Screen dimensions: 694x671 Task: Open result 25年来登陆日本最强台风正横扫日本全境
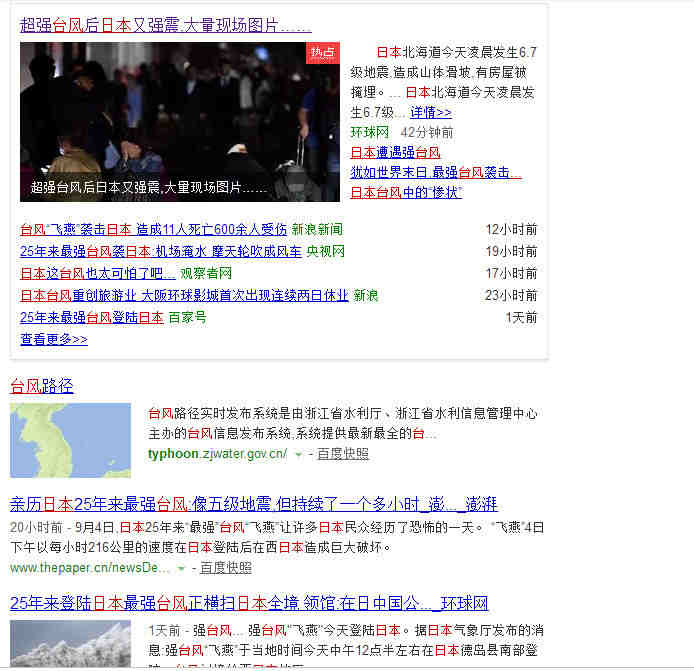click(249, 603)
